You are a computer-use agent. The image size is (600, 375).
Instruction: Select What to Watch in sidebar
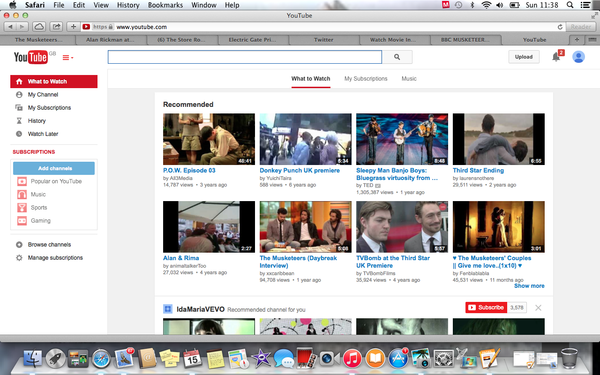point(54,82)
